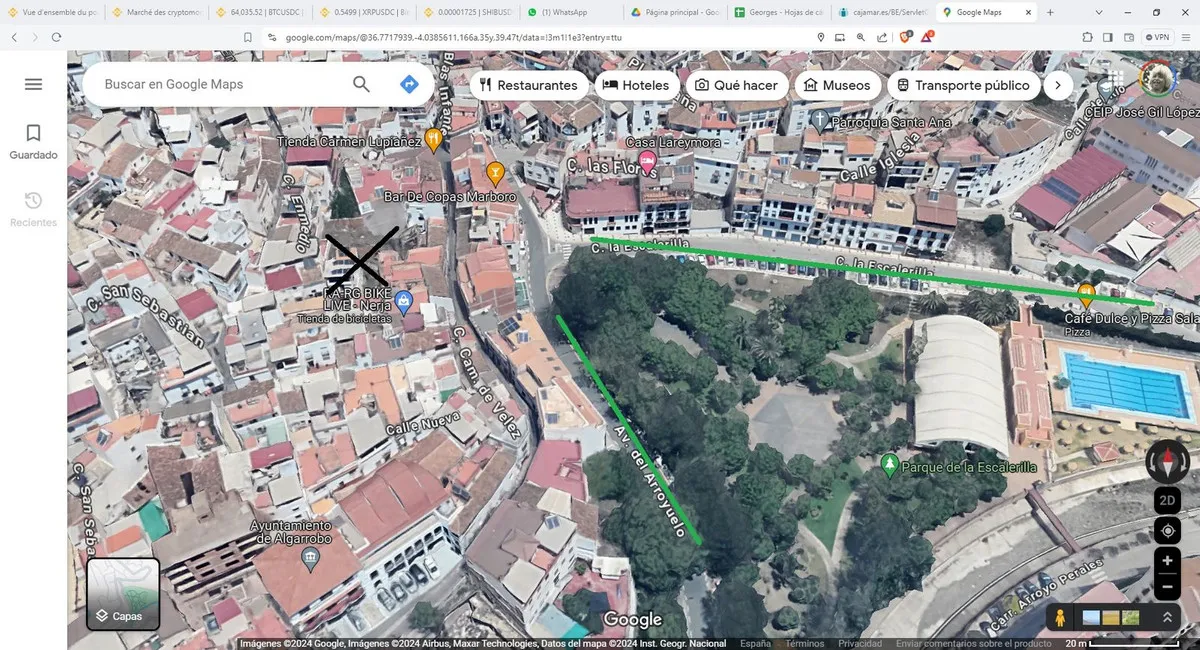This screenshot has width=1200, height=650.
Task: Select the Street View pegman icon
Action: coord(1059,618)
